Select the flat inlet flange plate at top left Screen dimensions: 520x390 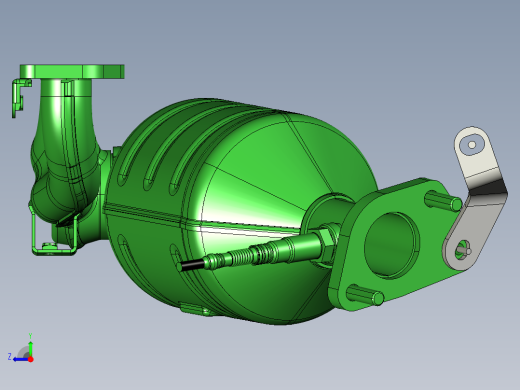[72, 72]
